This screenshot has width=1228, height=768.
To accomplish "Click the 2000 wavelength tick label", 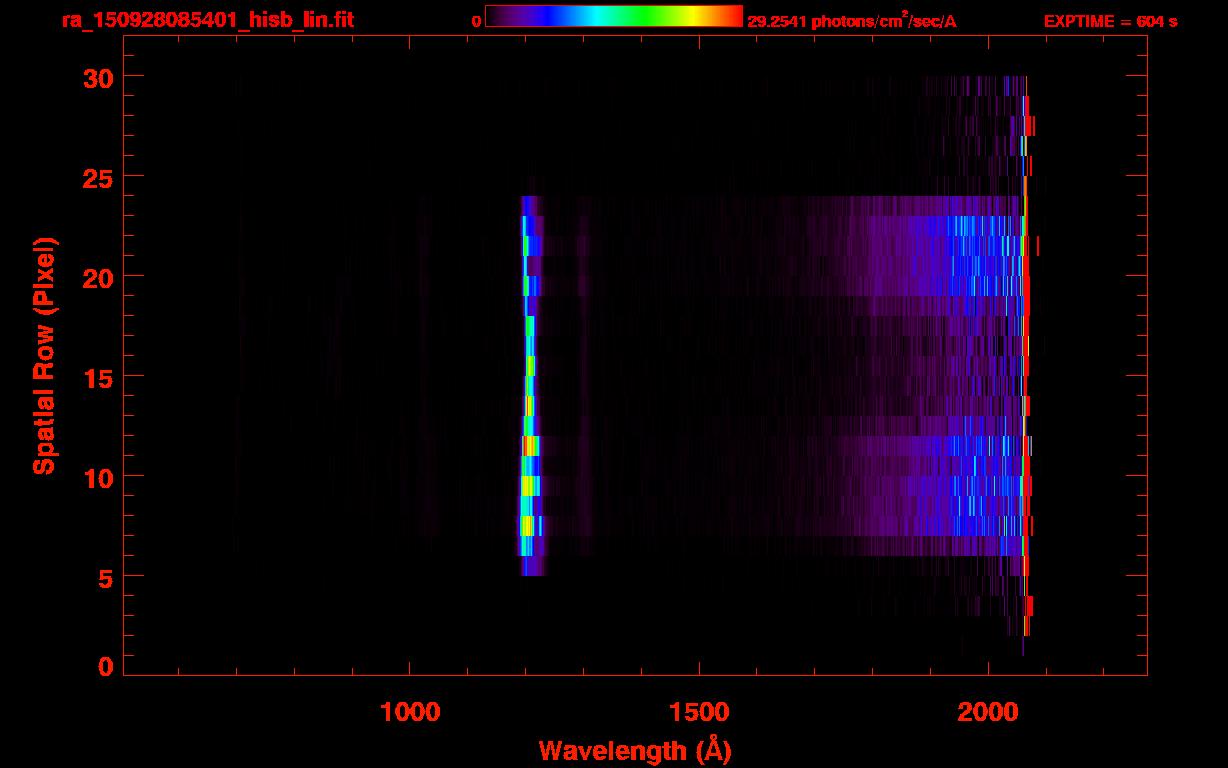I will coord(988,712).
